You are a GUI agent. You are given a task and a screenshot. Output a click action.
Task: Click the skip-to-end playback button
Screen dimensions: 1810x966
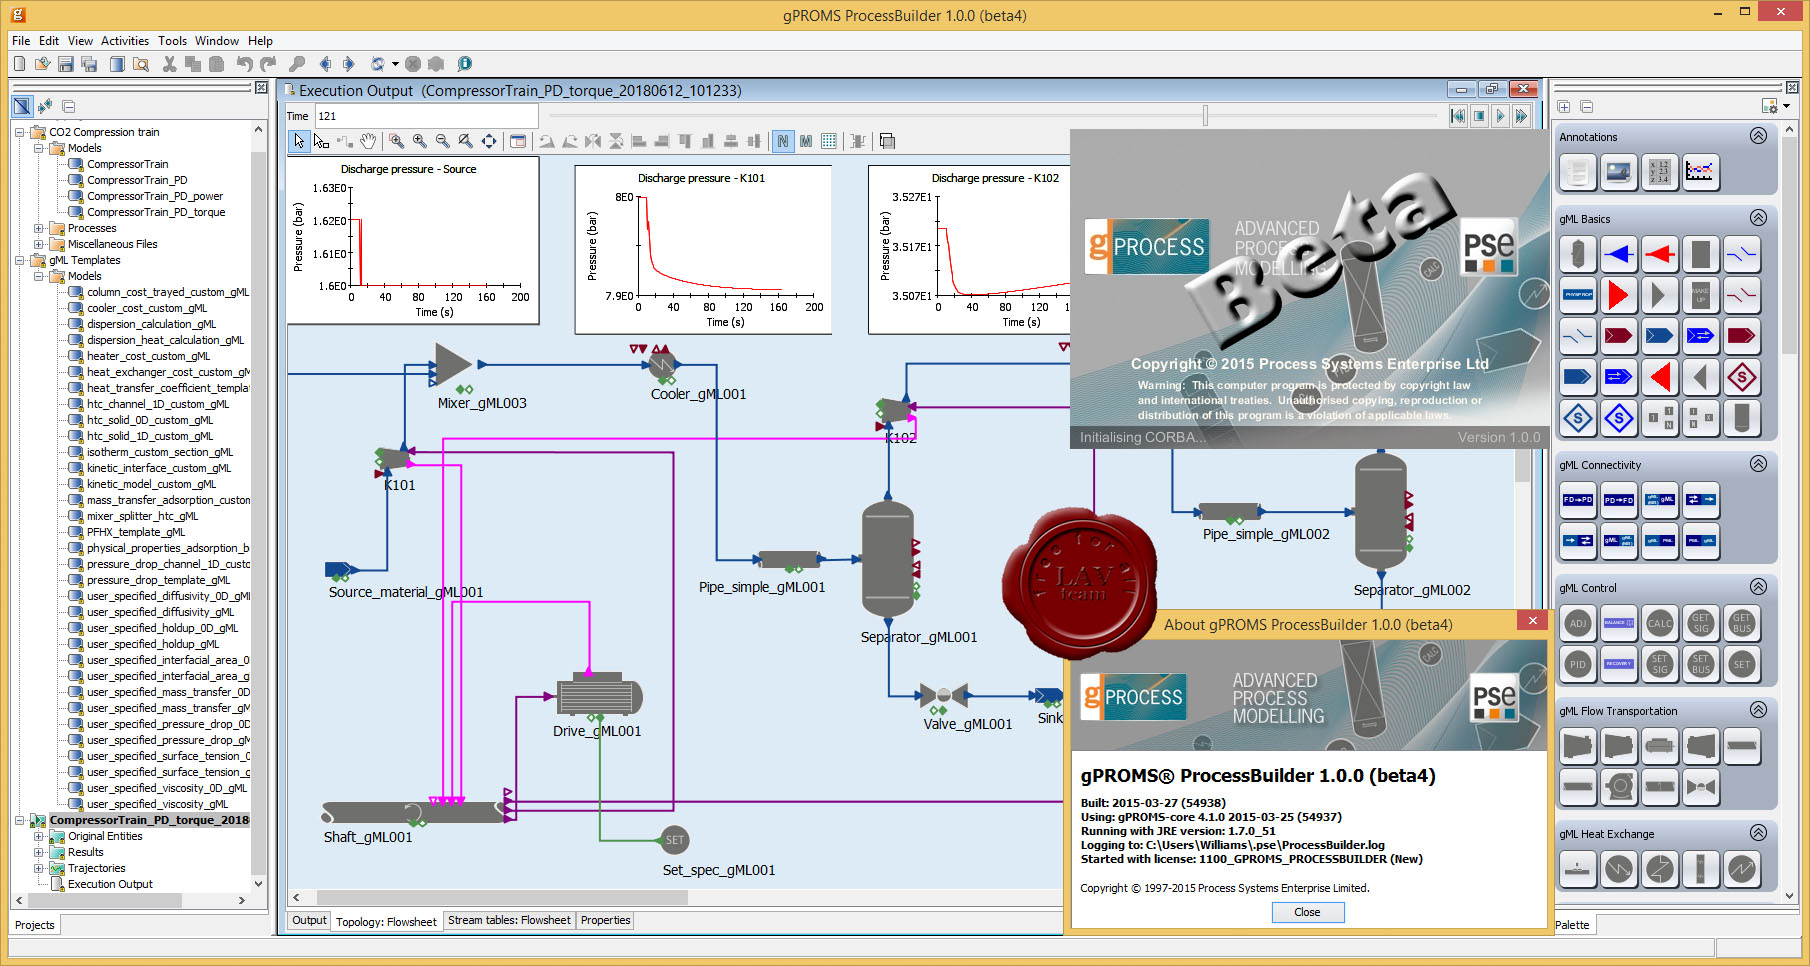tap(1521, 116)
